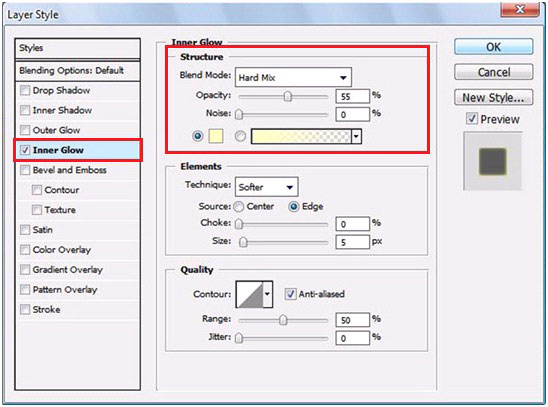Screen dimensions: 548x407
Task: Select the gradient glow radio button
Action: pyautogui.click(x=240, y=136)
